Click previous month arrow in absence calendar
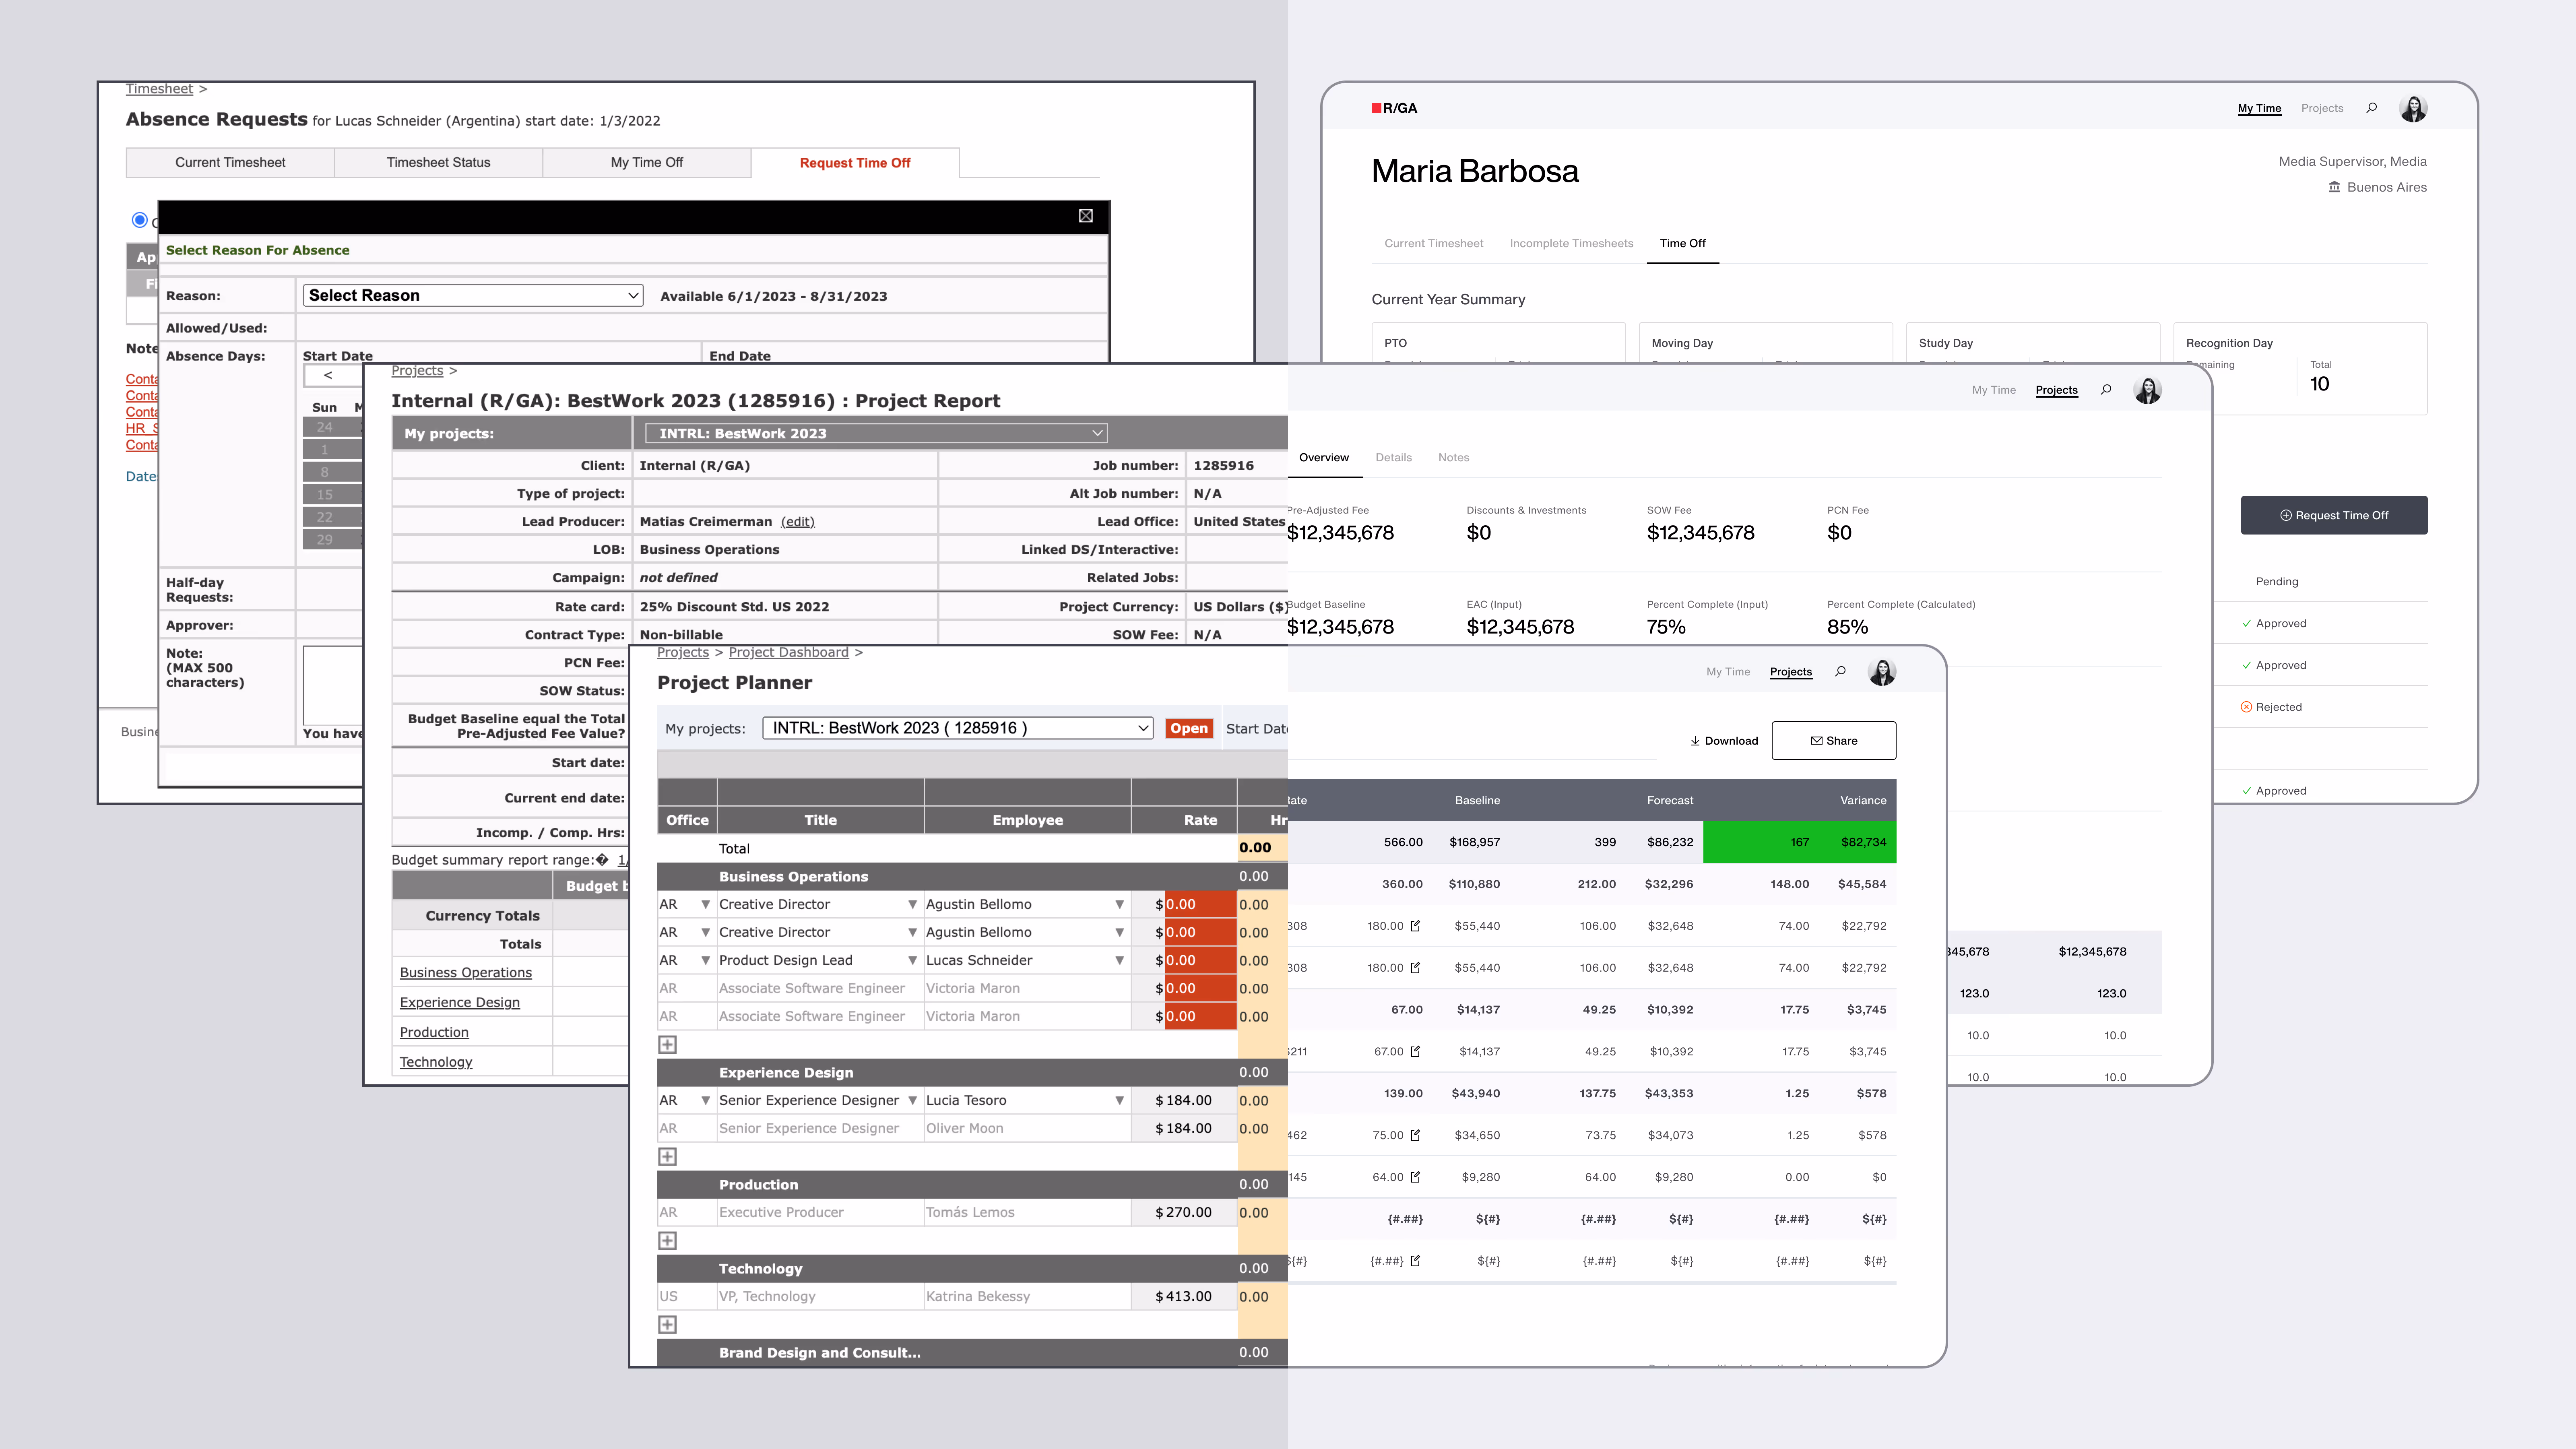 click(328, 375)
